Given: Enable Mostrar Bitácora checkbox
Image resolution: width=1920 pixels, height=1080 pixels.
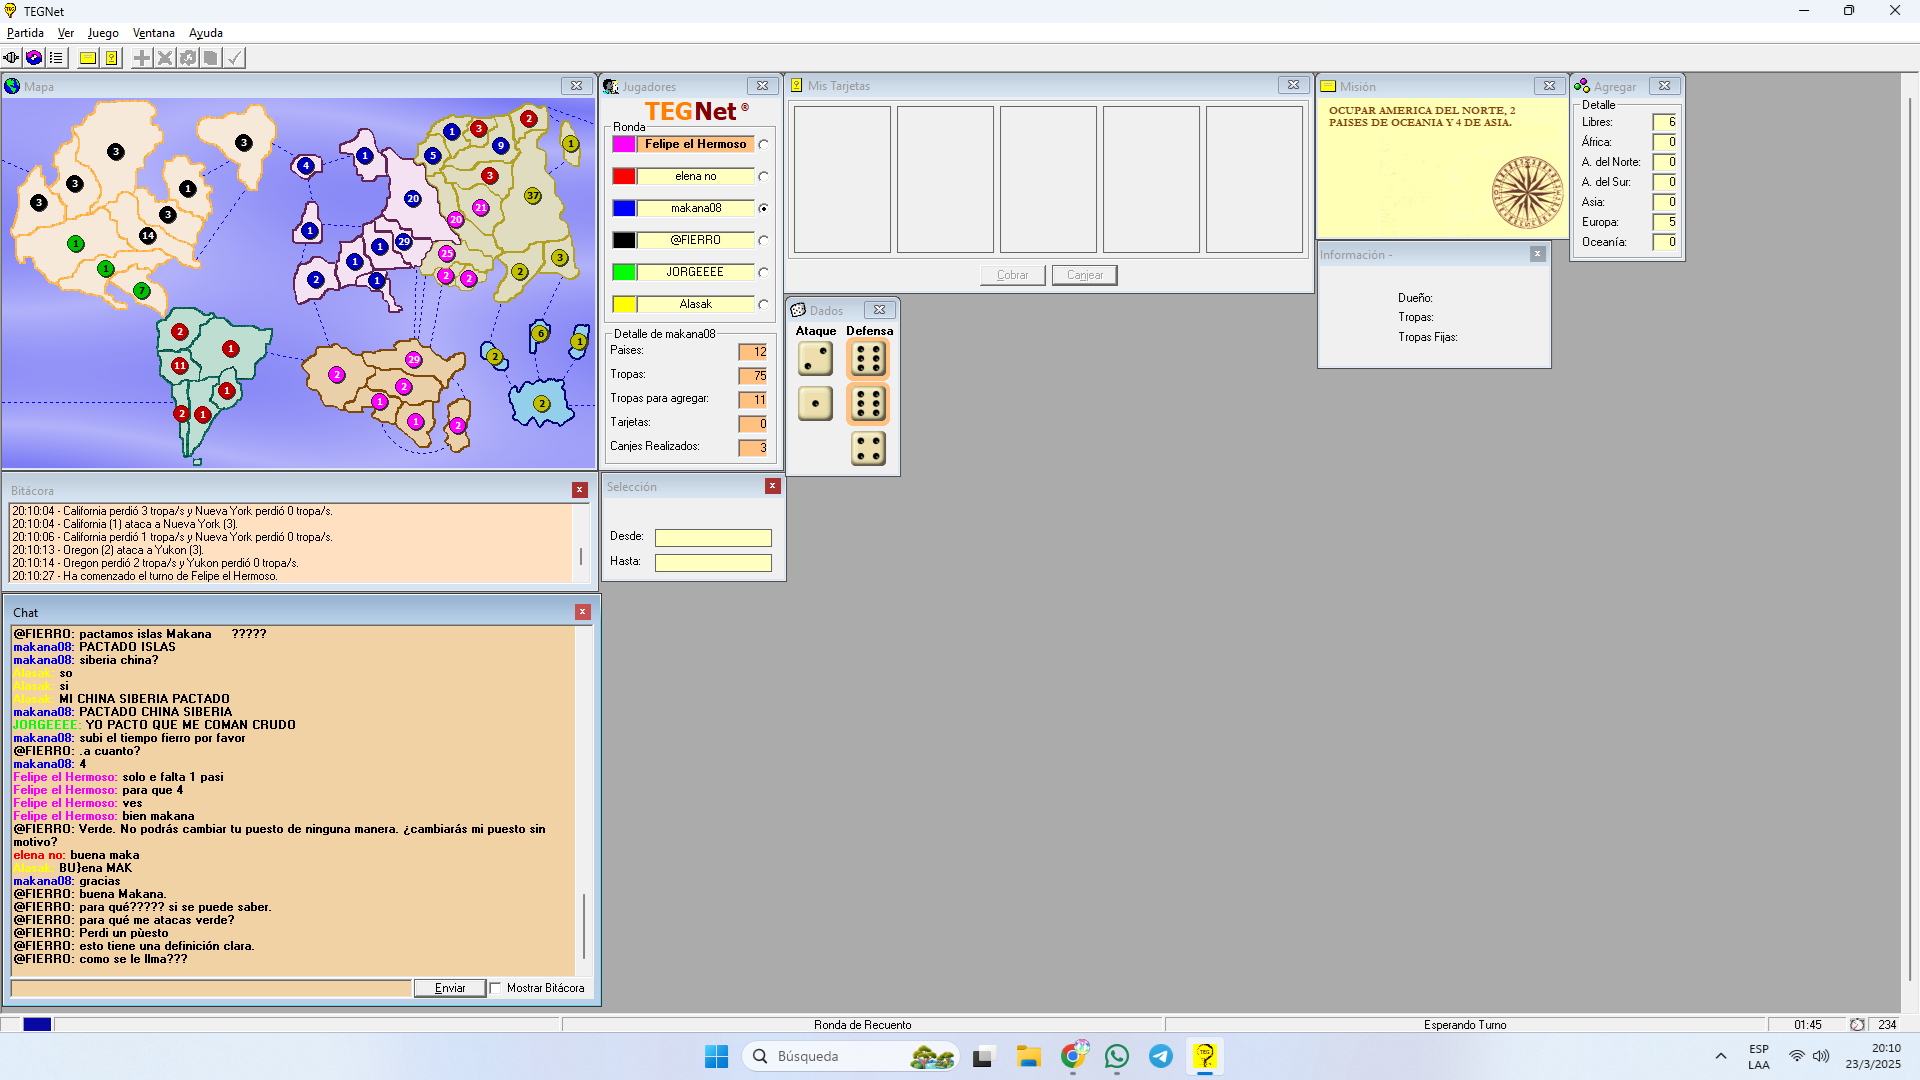Looking at the screenshot, I should 495,988.
